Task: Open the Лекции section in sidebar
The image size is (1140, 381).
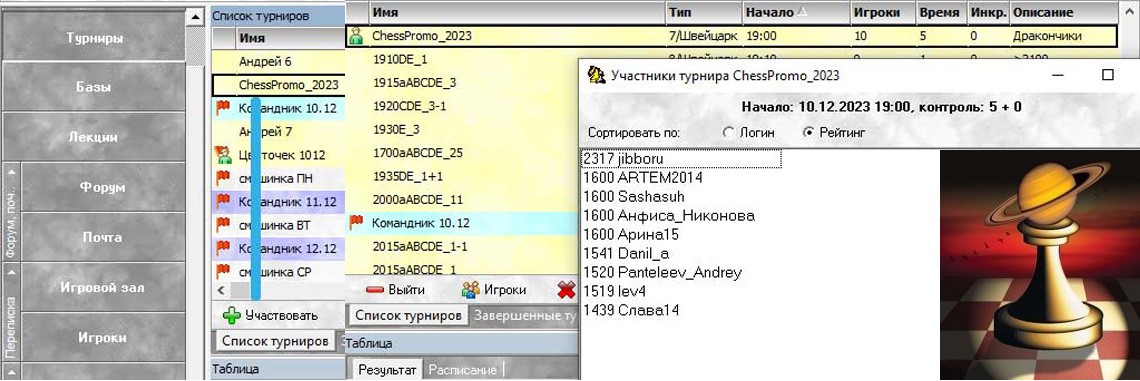Action: 94,137
